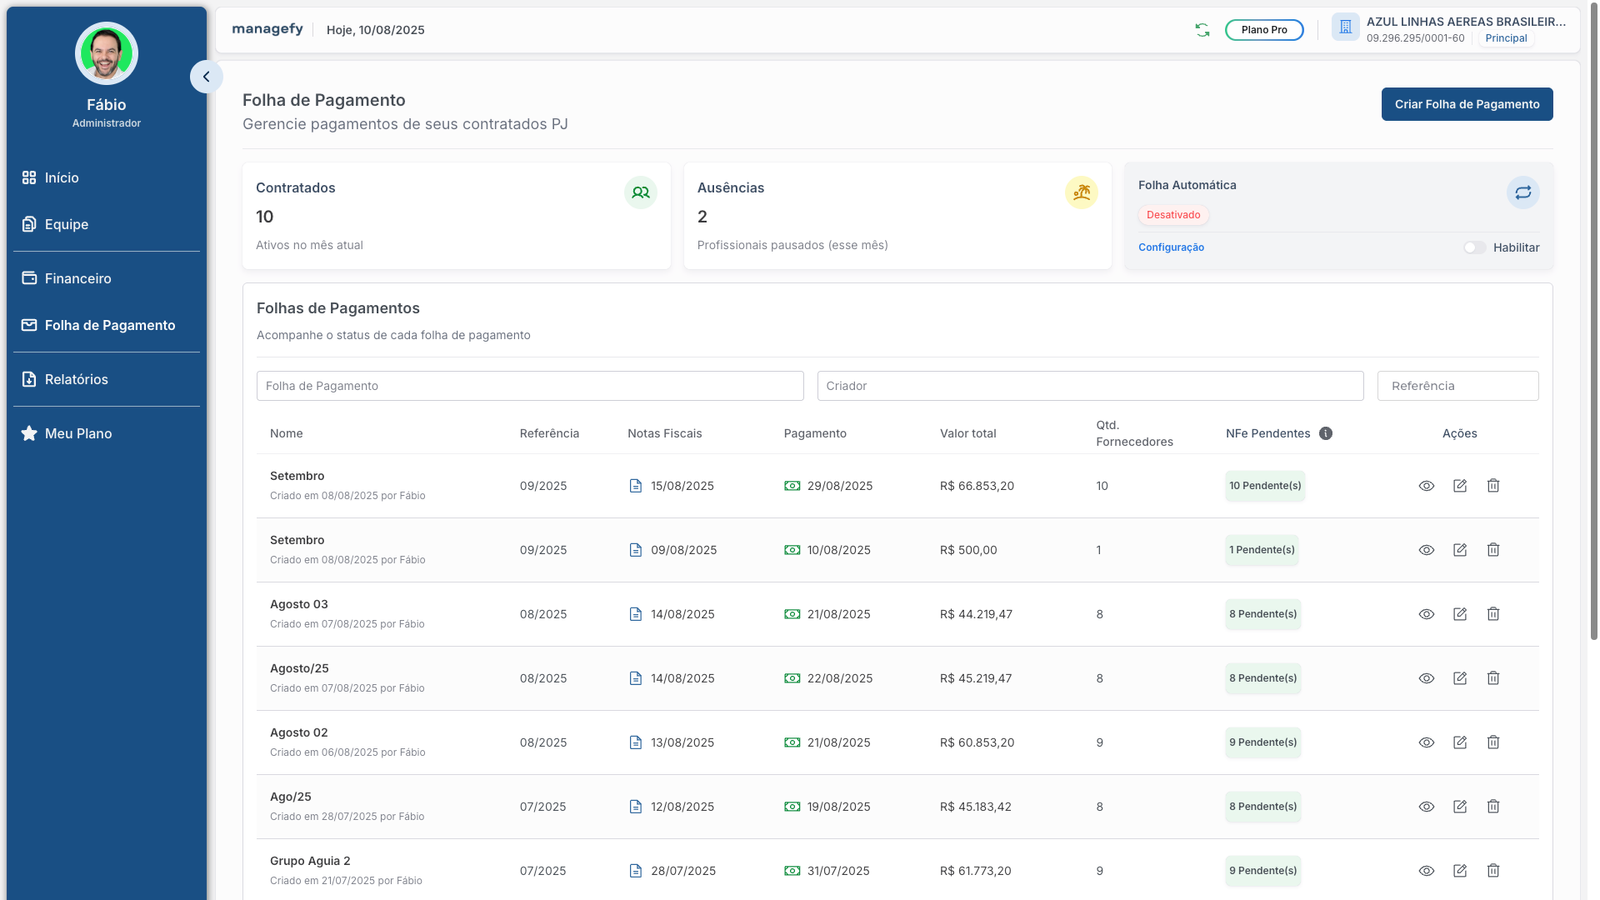
Task: View the Ago/25 payroll with eye icon
Action: 1426,807
